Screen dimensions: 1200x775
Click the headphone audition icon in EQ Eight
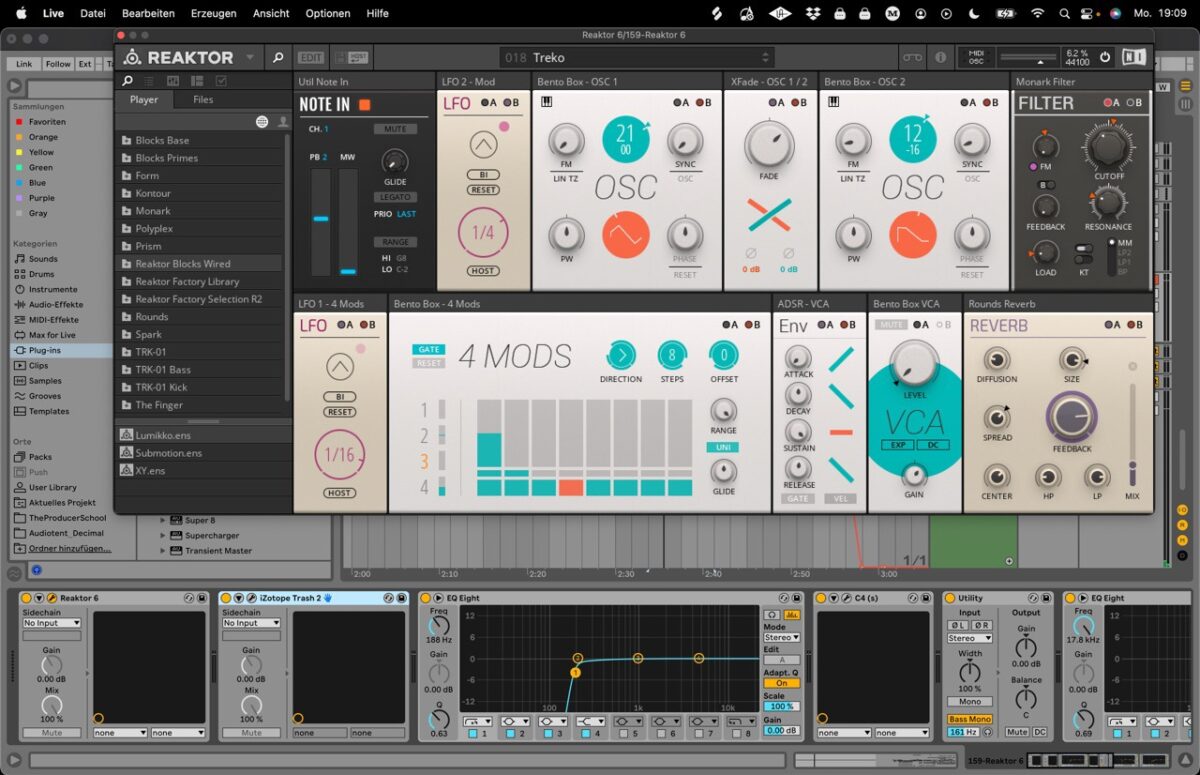tap(771, 615)
